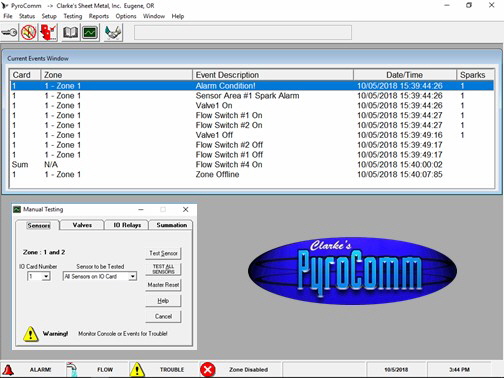Select the Flow Switch #2 Off row
504x378 pixels.
[x=252, y=145]
